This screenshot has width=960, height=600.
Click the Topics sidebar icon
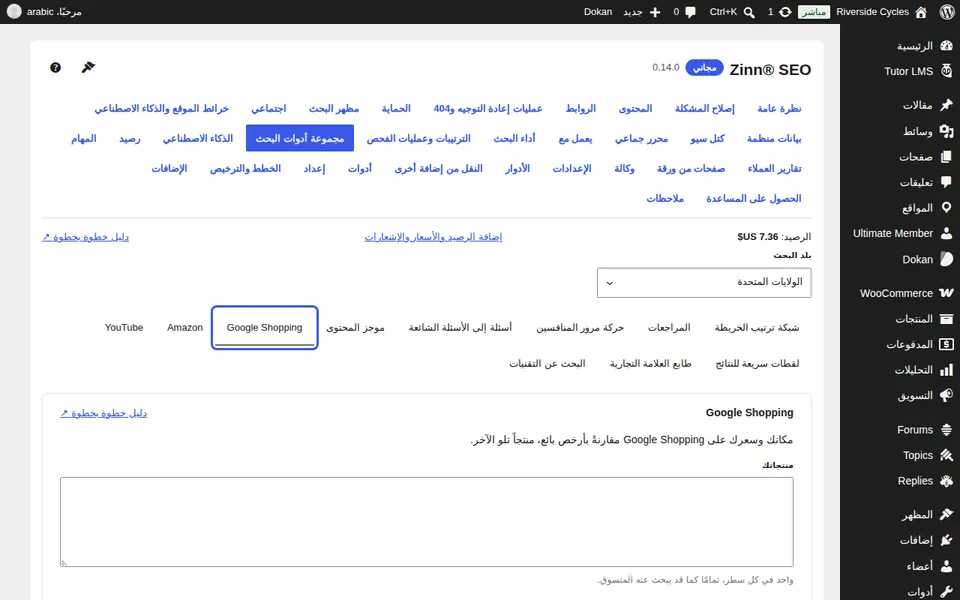pos(947,455)
